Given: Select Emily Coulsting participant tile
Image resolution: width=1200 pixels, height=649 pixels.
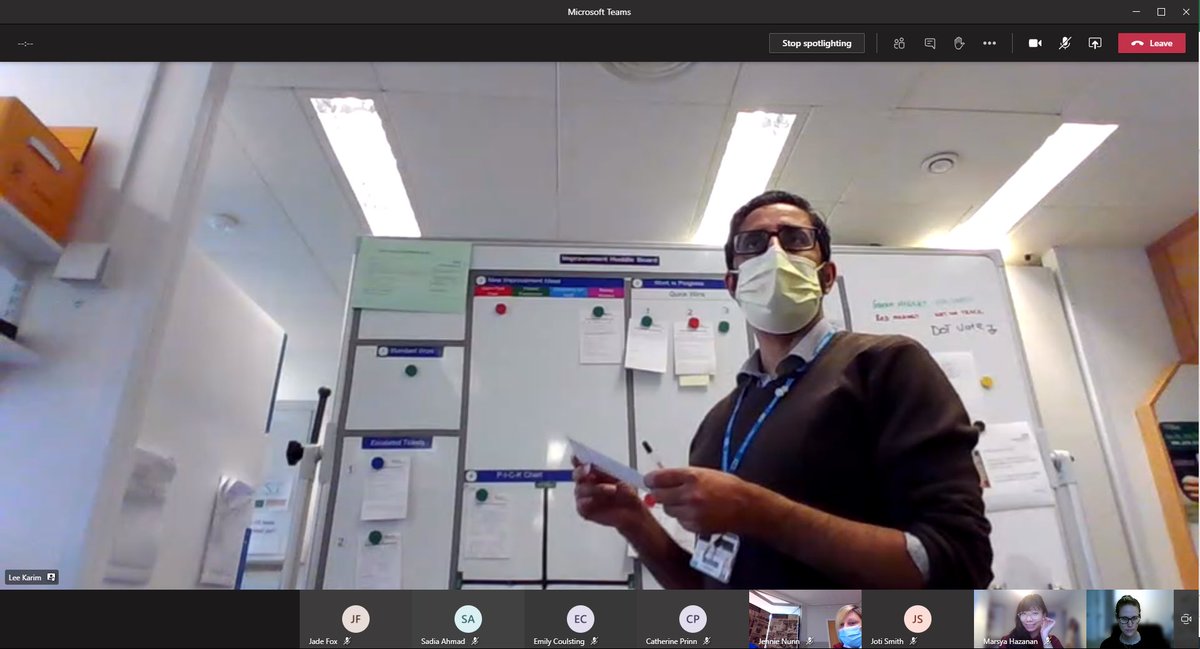Looking at the screenshot, I should pos(580,619).
